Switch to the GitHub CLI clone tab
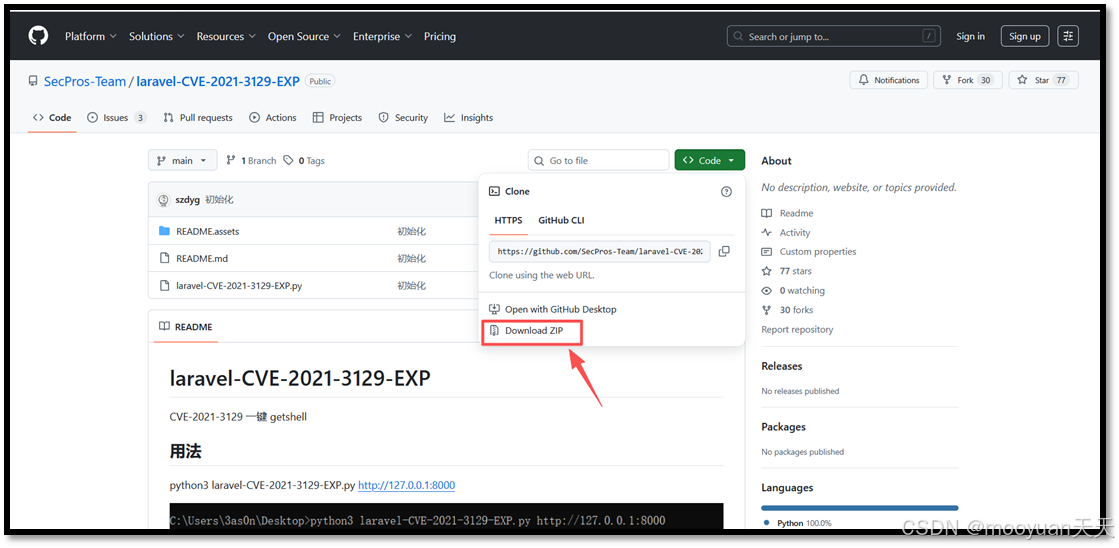1119x548 pixels. coord(561,220)
